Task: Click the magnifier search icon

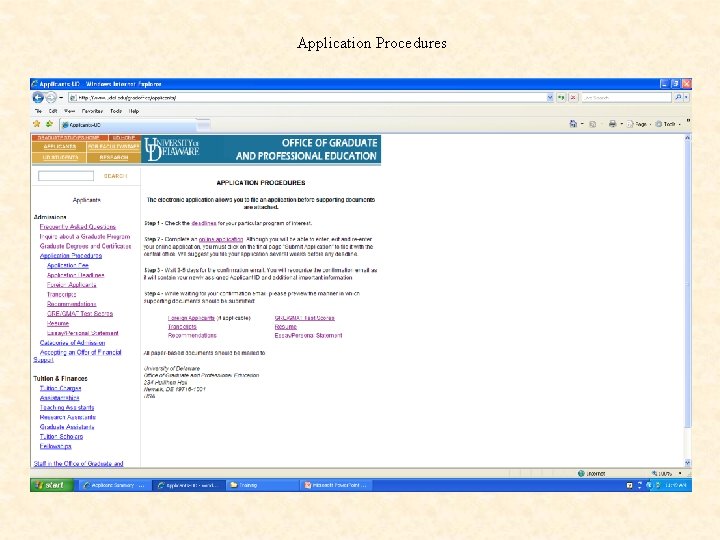Action: point(678,97)
